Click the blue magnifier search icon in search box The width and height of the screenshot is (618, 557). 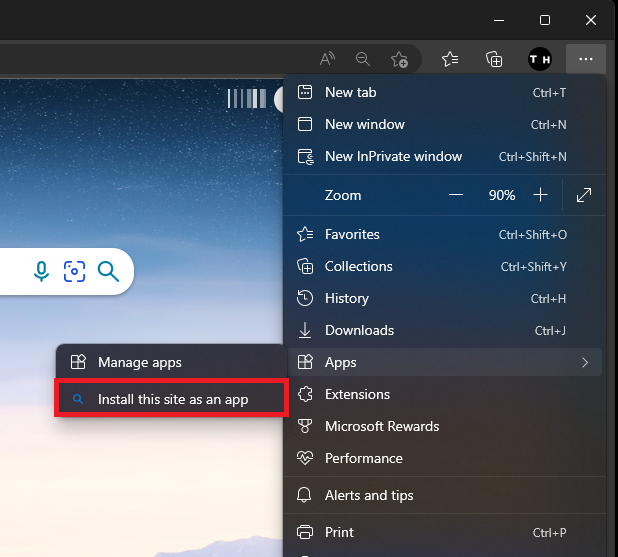coord(108,271)
